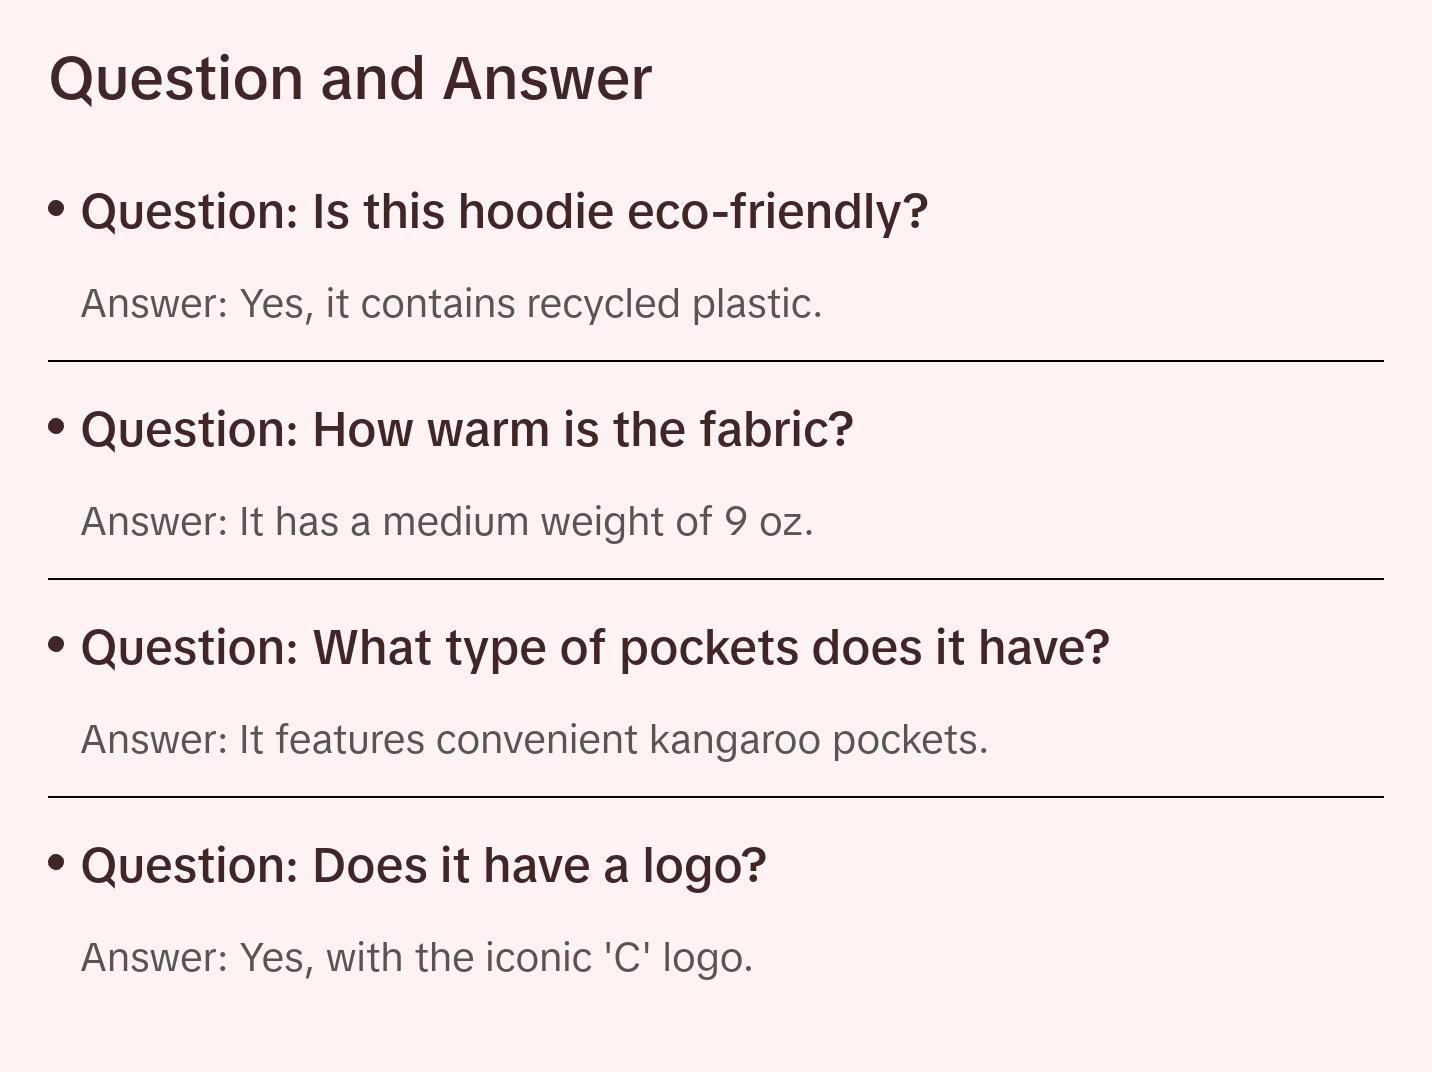Screen dimensions: 1432x1072
Task: Select the "Does it have a logo?" question
Action: (423, 866)
